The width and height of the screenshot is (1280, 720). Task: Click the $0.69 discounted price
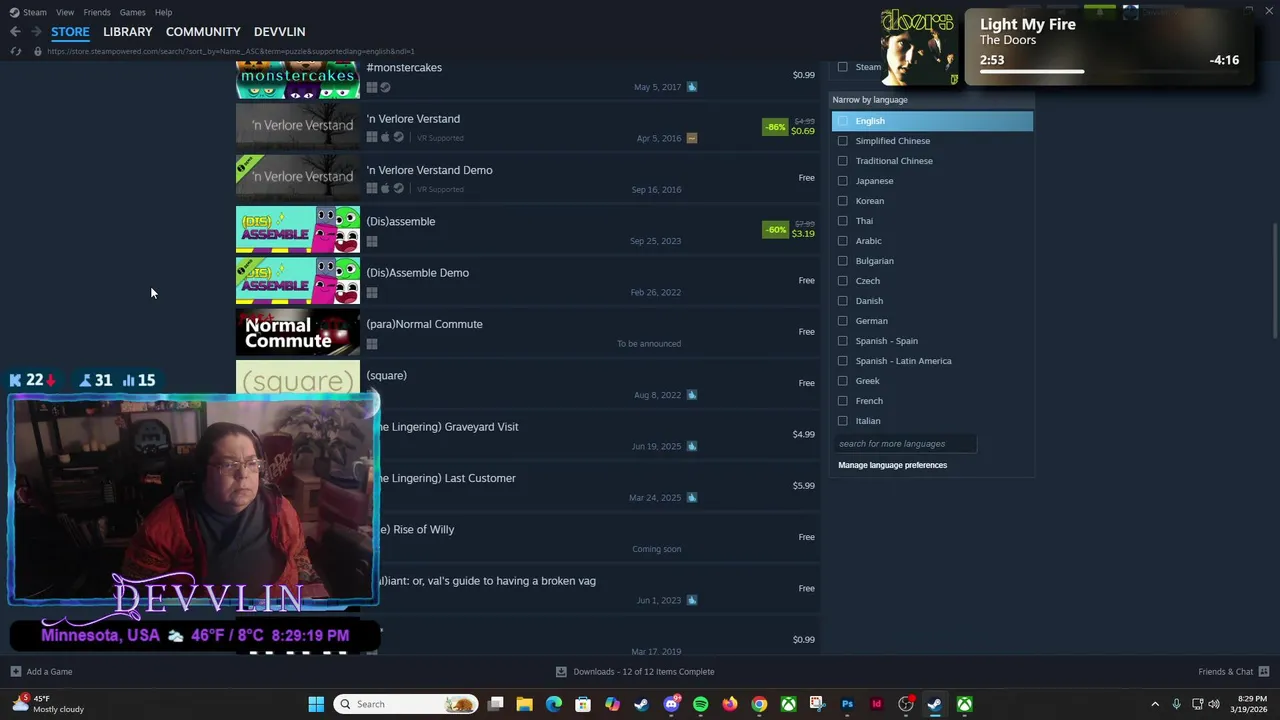(x=803, y=132)
